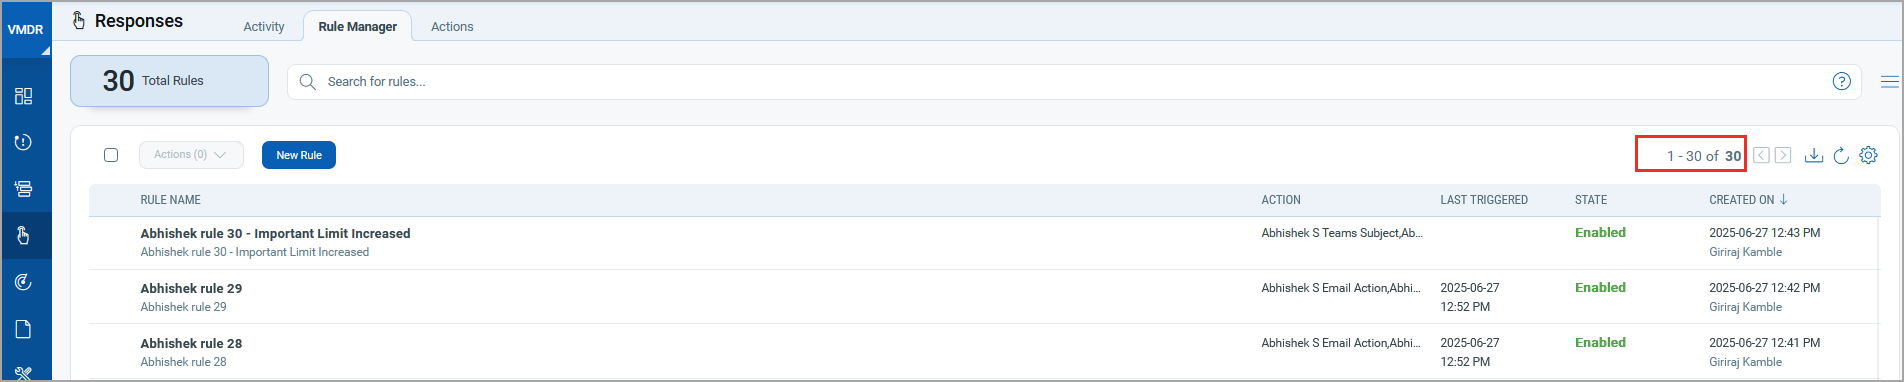Open the Vulnerabilities icon in sidebar
Viewport: 1904px width, 382px height.
(24, 142)
